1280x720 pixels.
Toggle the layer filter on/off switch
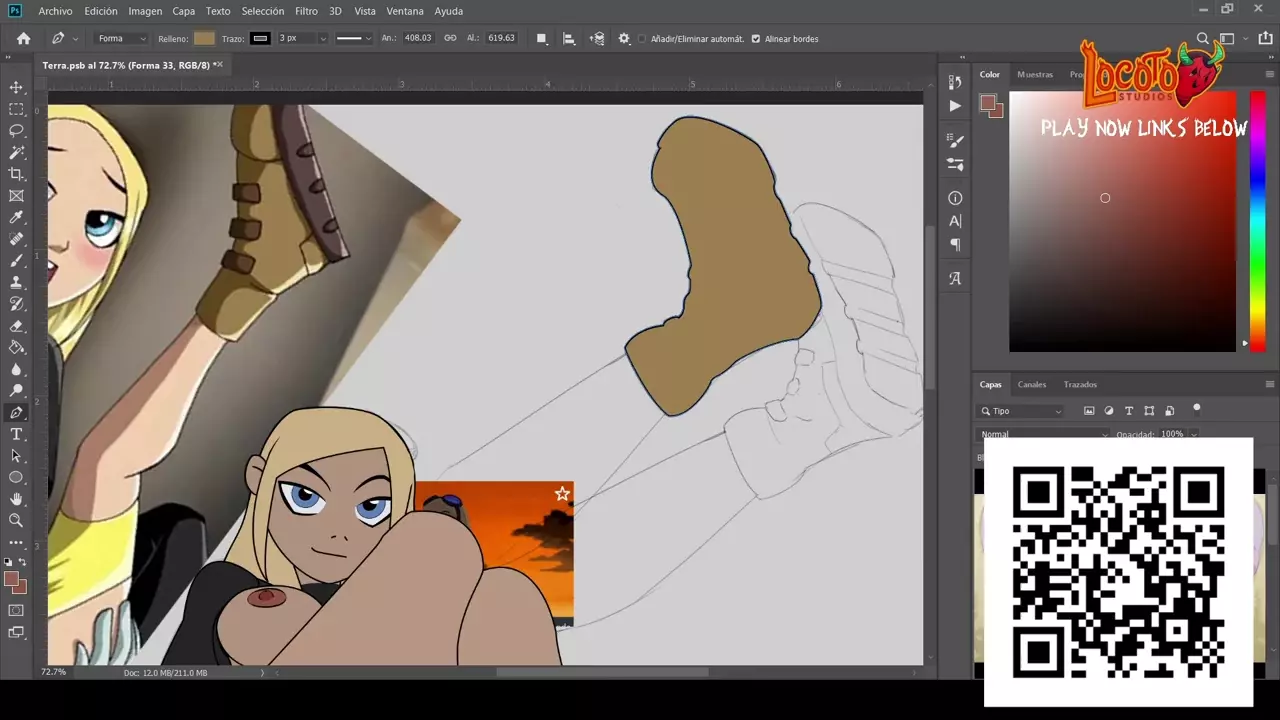pyautogui.click(x=1197, y=408)
